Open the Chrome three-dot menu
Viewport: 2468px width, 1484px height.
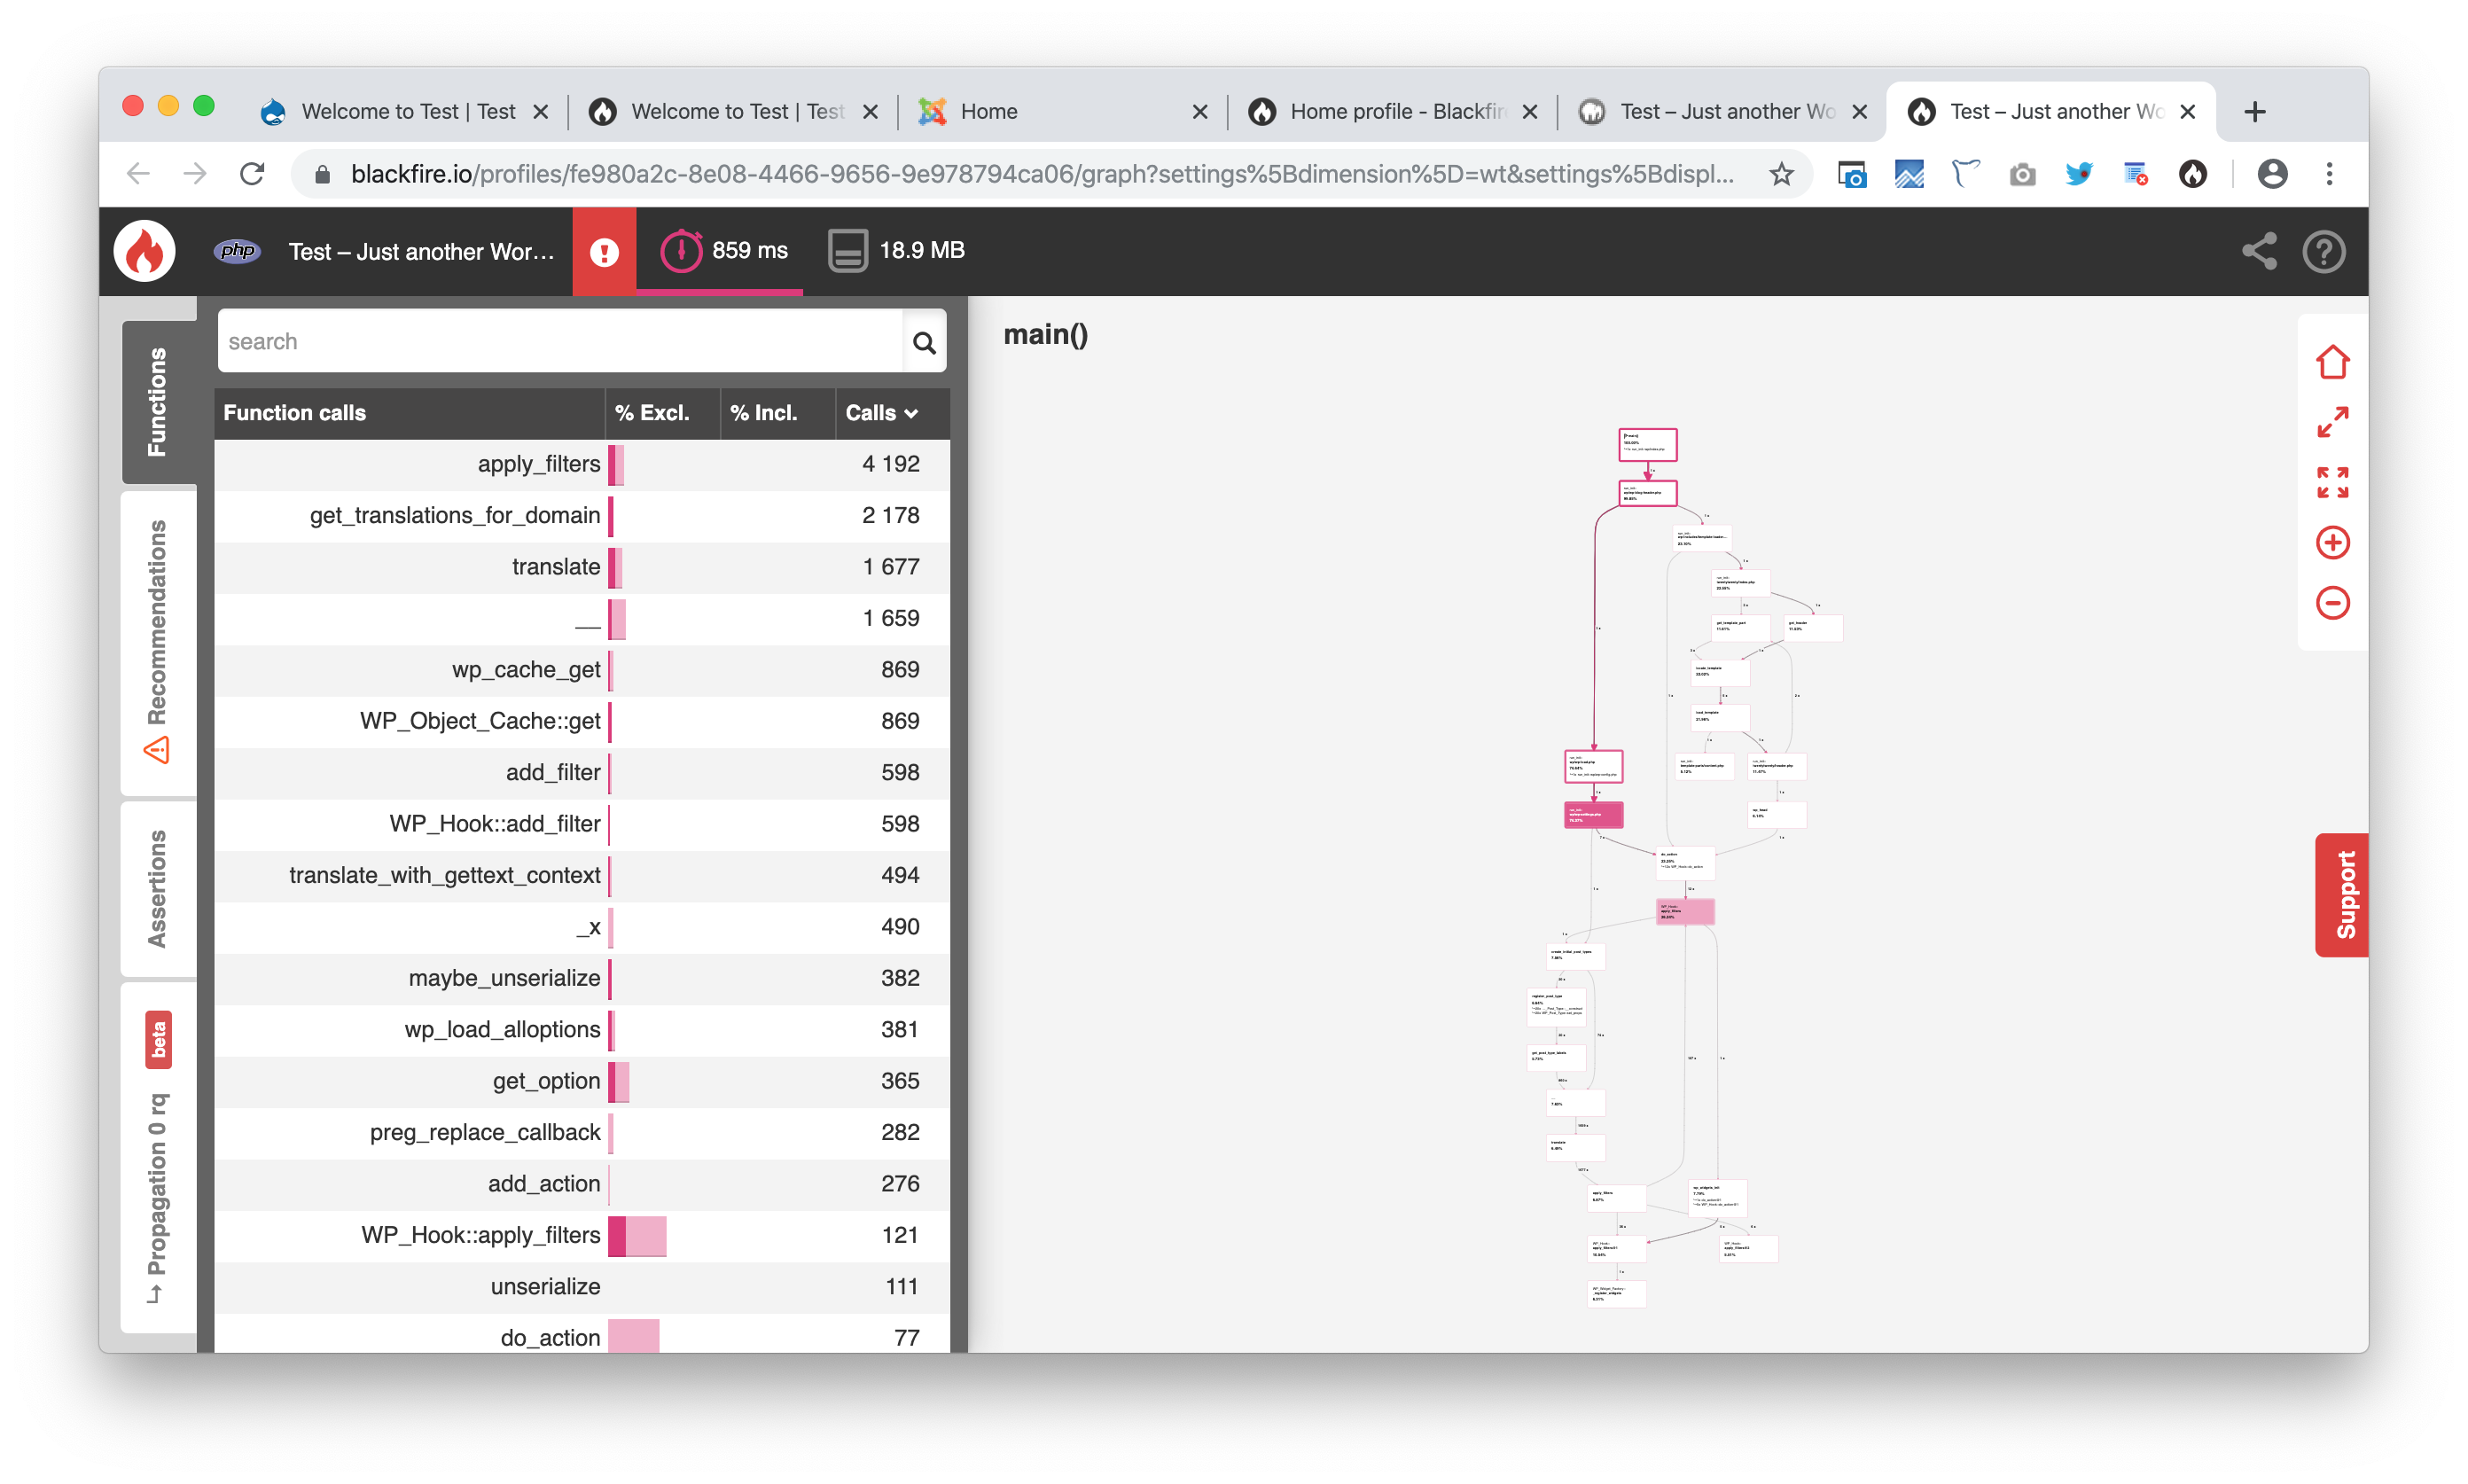(2329, 174)
